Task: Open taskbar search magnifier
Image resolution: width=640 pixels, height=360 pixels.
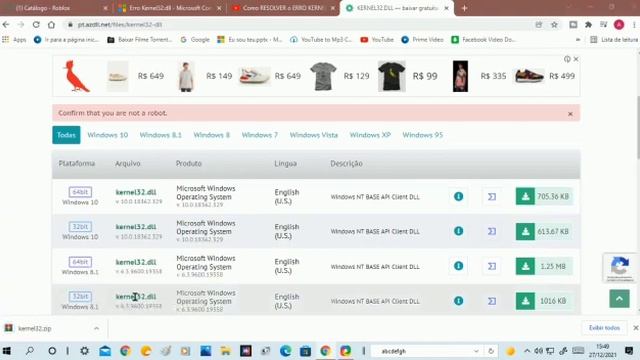Action: [30, 351]
